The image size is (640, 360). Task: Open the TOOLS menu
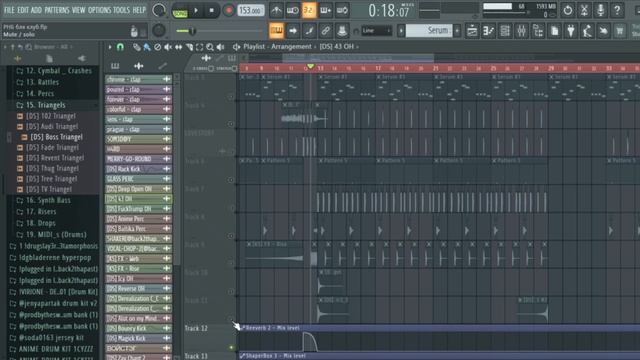[121, 10]
